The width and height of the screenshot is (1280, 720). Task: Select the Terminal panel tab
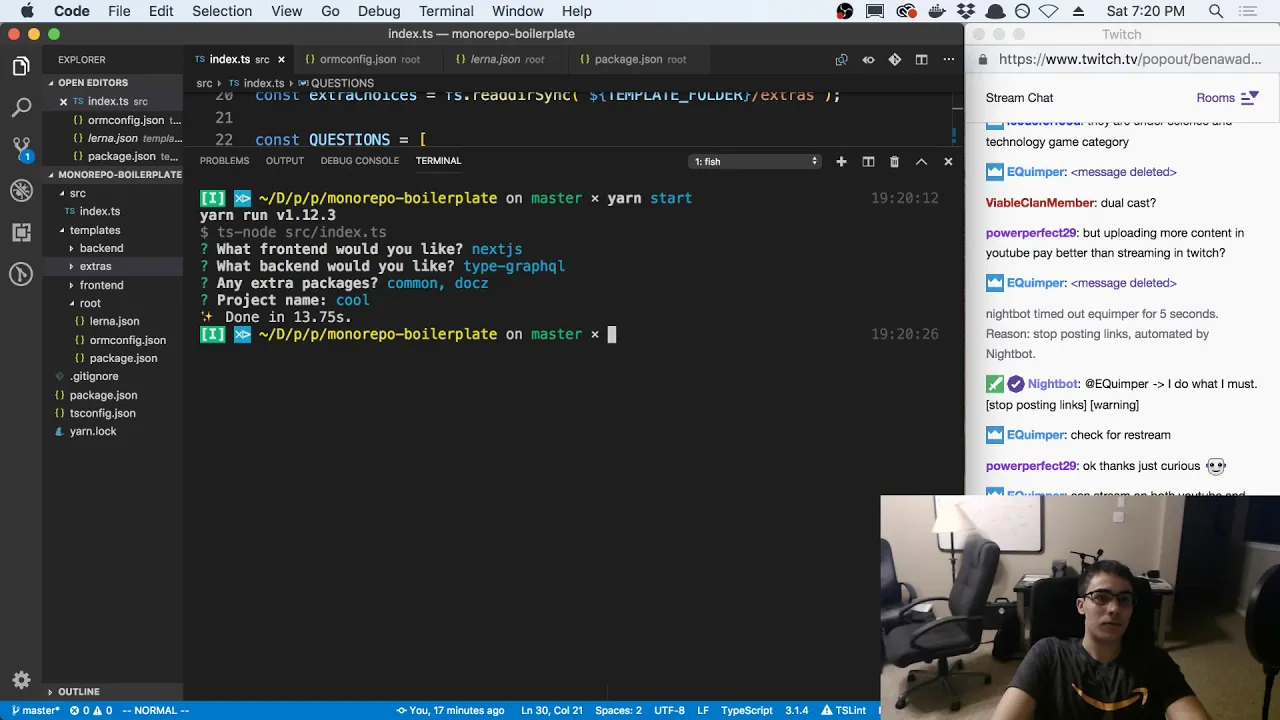[438, 161]
